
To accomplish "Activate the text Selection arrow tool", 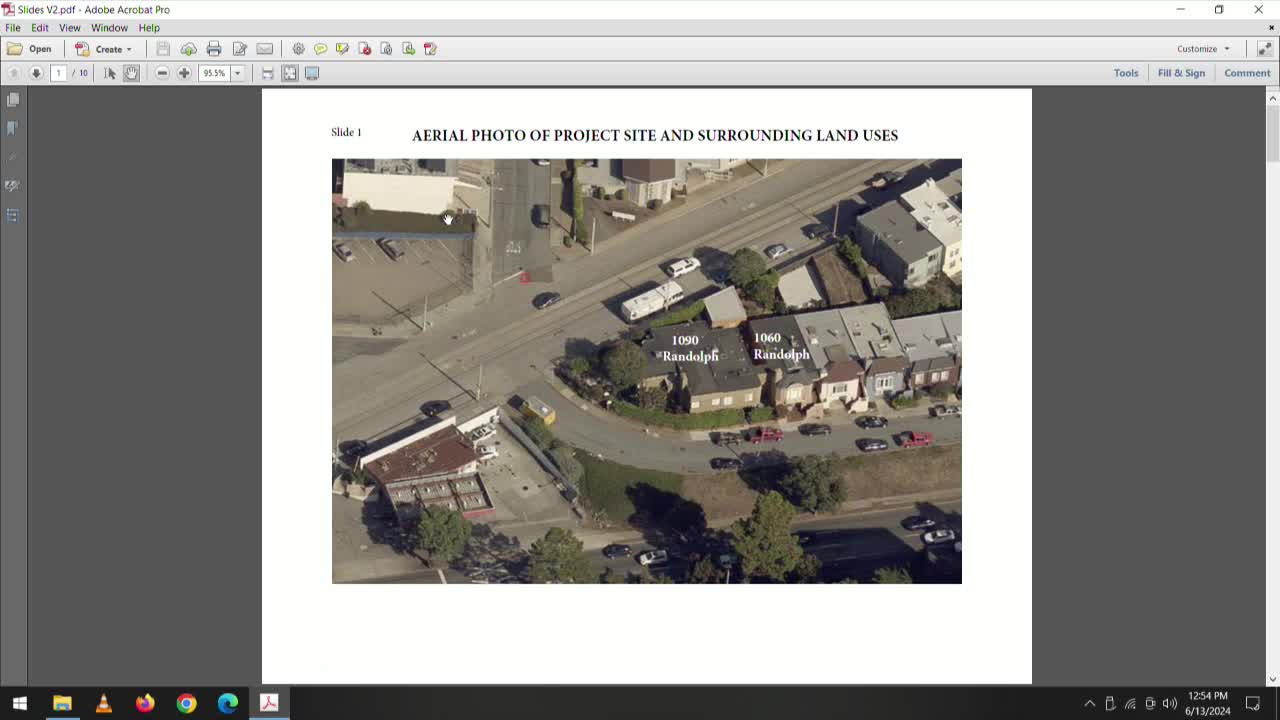I will 110,73.
